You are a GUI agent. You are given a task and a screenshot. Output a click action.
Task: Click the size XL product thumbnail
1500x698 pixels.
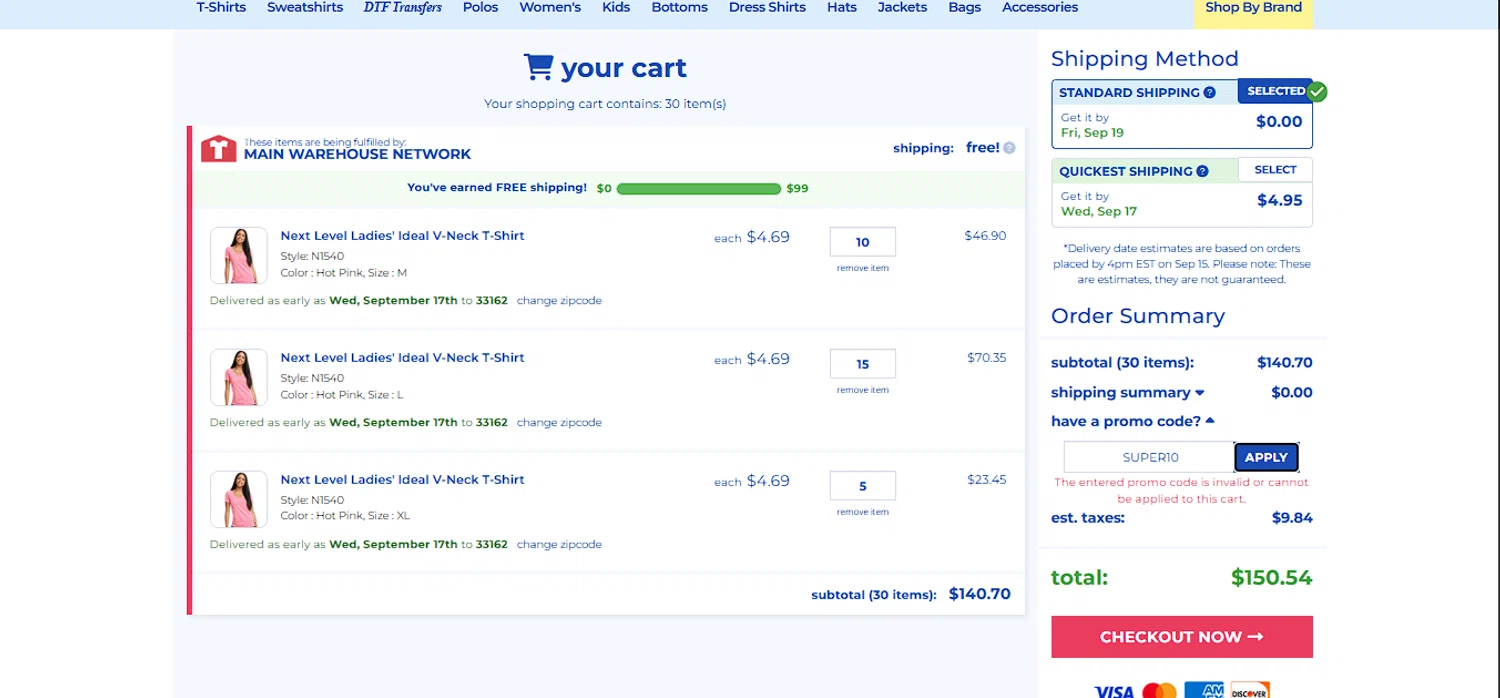[239, 499]
